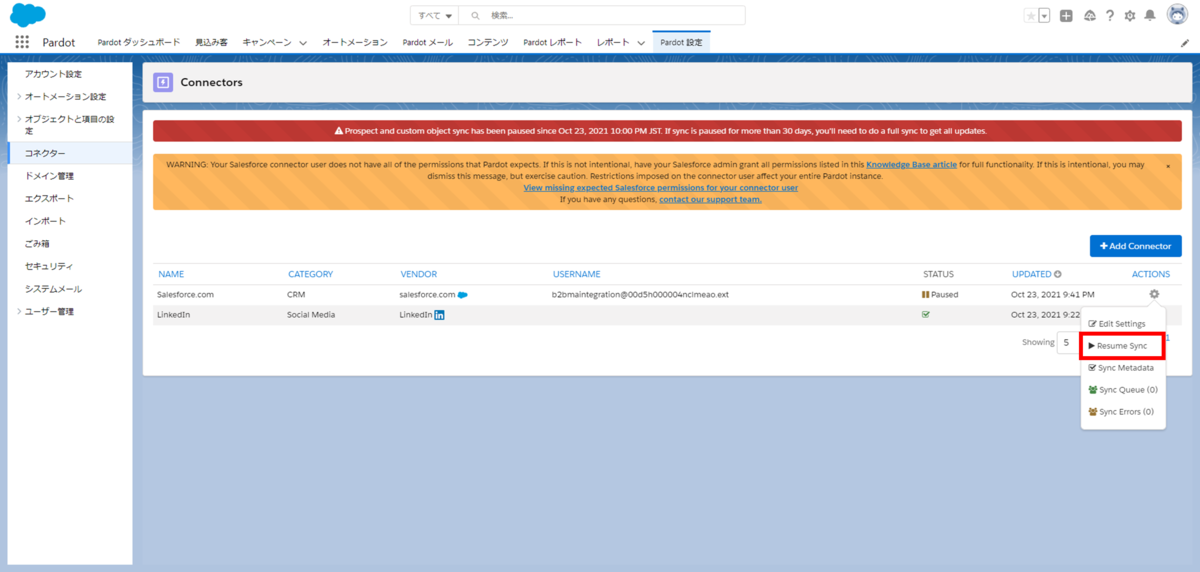Open the Knowledge Base article link
The height and width of the screenshot is (572, 1200).
click(911, 164)
